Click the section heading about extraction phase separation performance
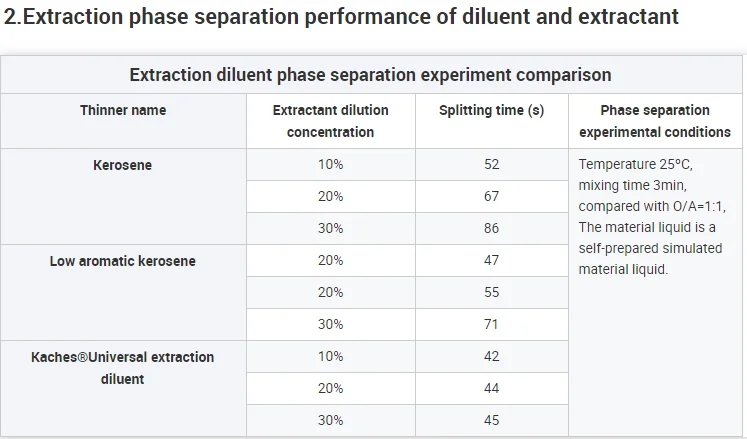The image size is (747, 439). 342,17
